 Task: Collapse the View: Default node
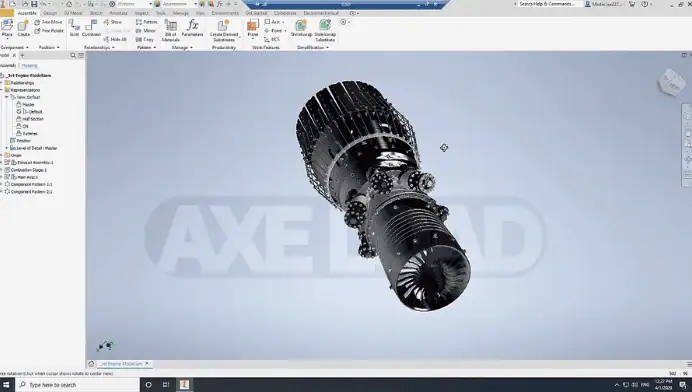[7, 97]
